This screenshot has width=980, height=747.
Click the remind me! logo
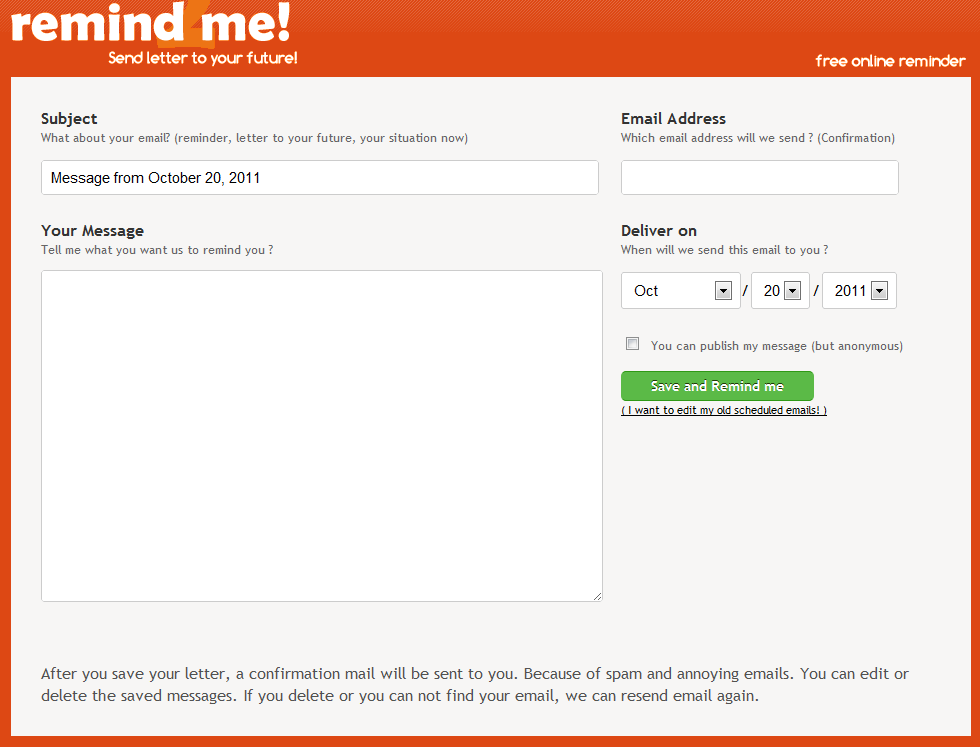point(152,24)
